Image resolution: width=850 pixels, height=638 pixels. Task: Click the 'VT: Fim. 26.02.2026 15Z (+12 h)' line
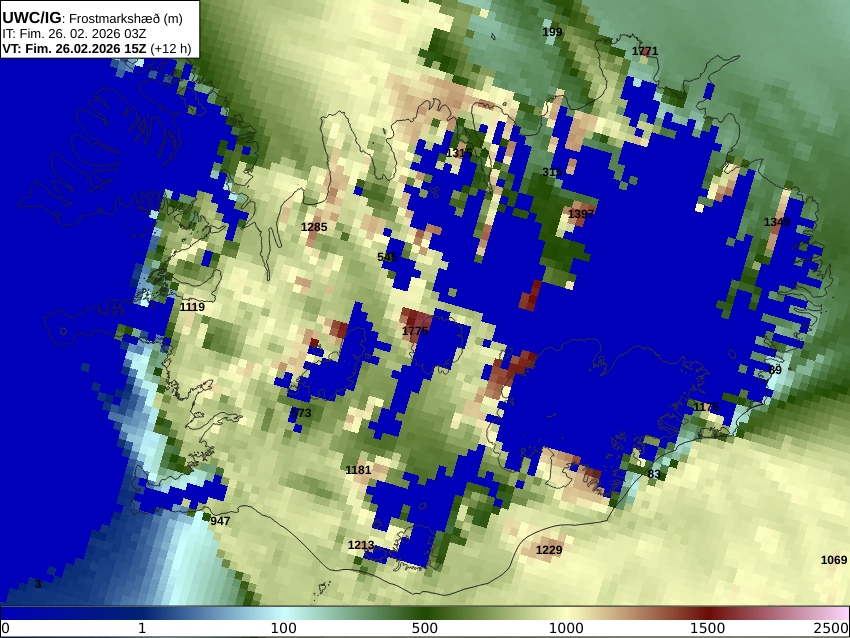click(x=96, y=48)
